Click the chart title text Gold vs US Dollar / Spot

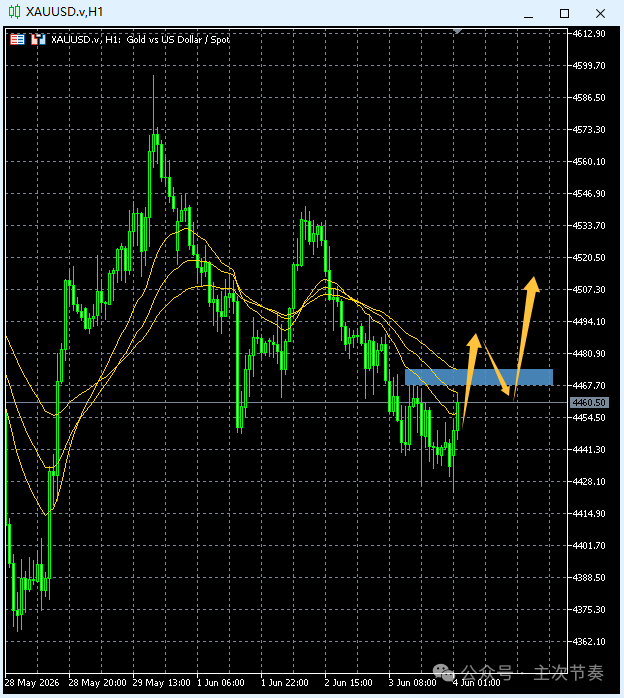coord(178,40)
